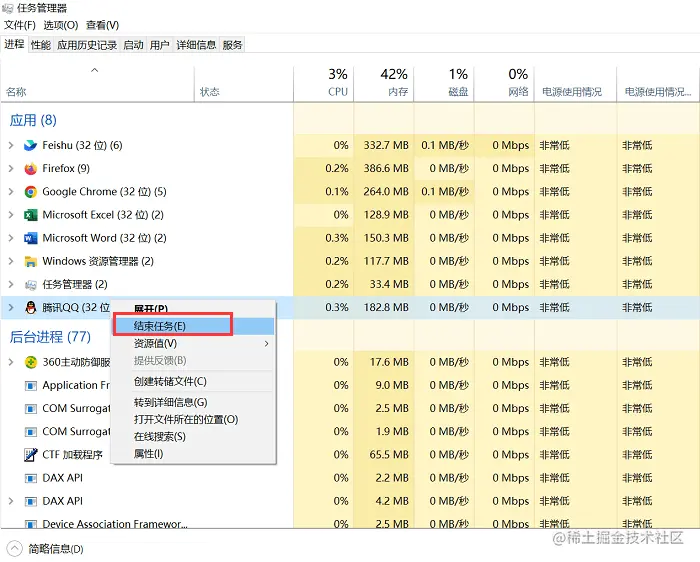Click the Firefox icon in process list
This screenshot has width=700, height=562.
point(30,169)
